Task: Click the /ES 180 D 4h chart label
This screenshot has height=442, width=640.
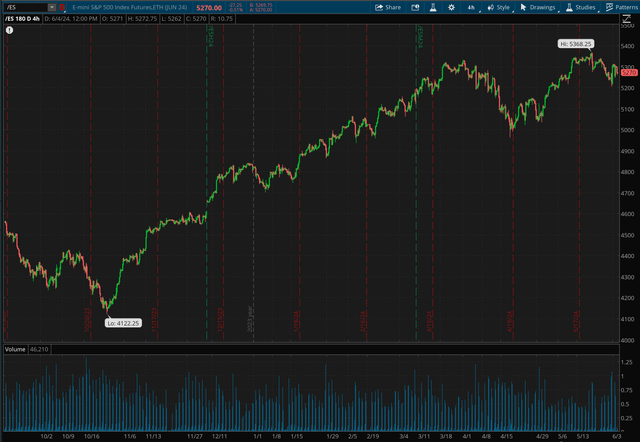Action: pyautogui.click(x=22, y=19)
